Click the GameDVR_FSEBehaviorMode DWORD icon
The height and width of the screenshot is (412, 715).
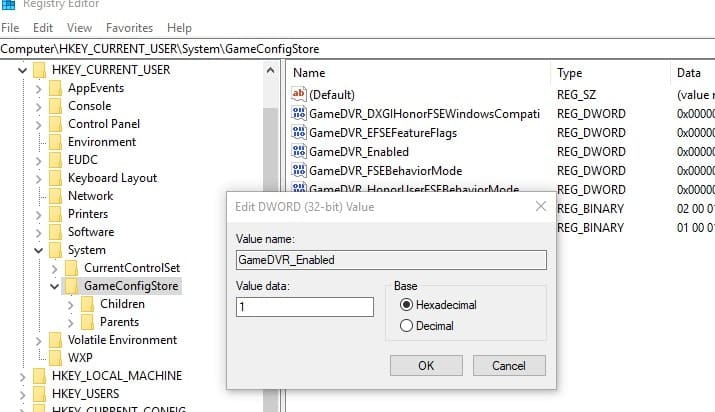click(299, 171)
